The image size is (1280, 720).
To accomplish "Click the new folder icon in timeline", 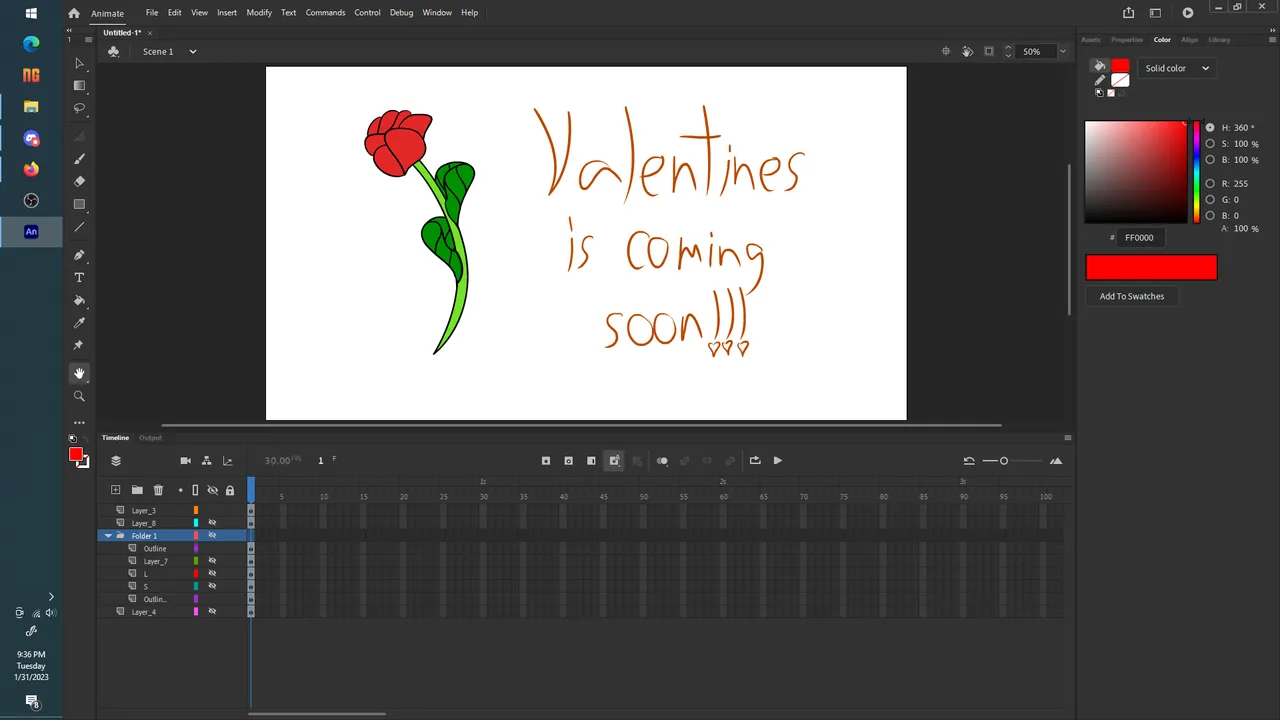I will coord(137,490).
